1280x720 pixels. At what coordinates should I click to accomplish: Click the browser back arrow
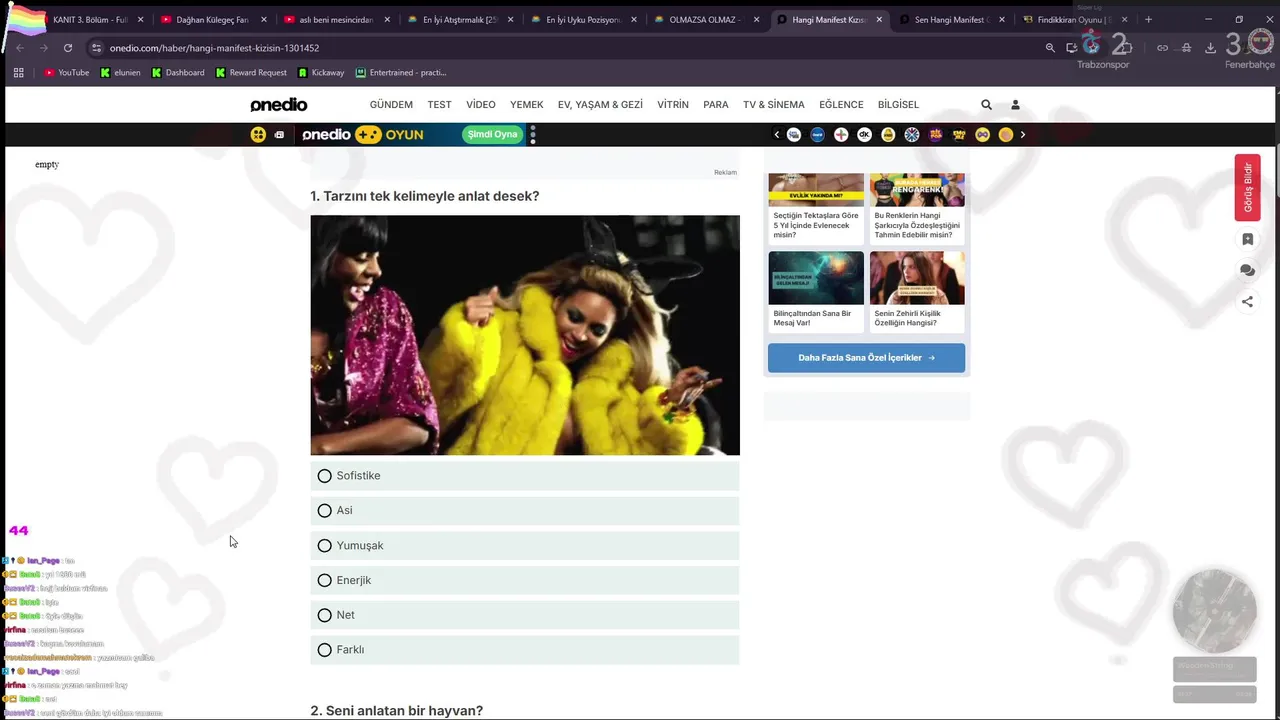tap(19, 48)
